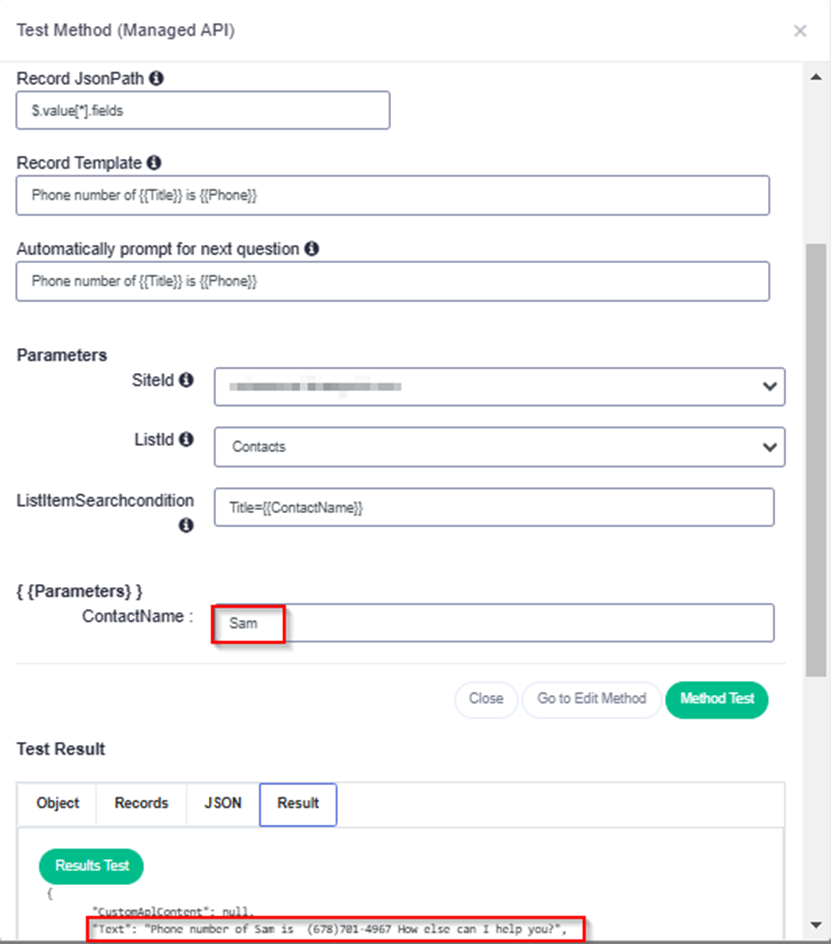Click the Record JsonPath input field

tap(203, 110)
